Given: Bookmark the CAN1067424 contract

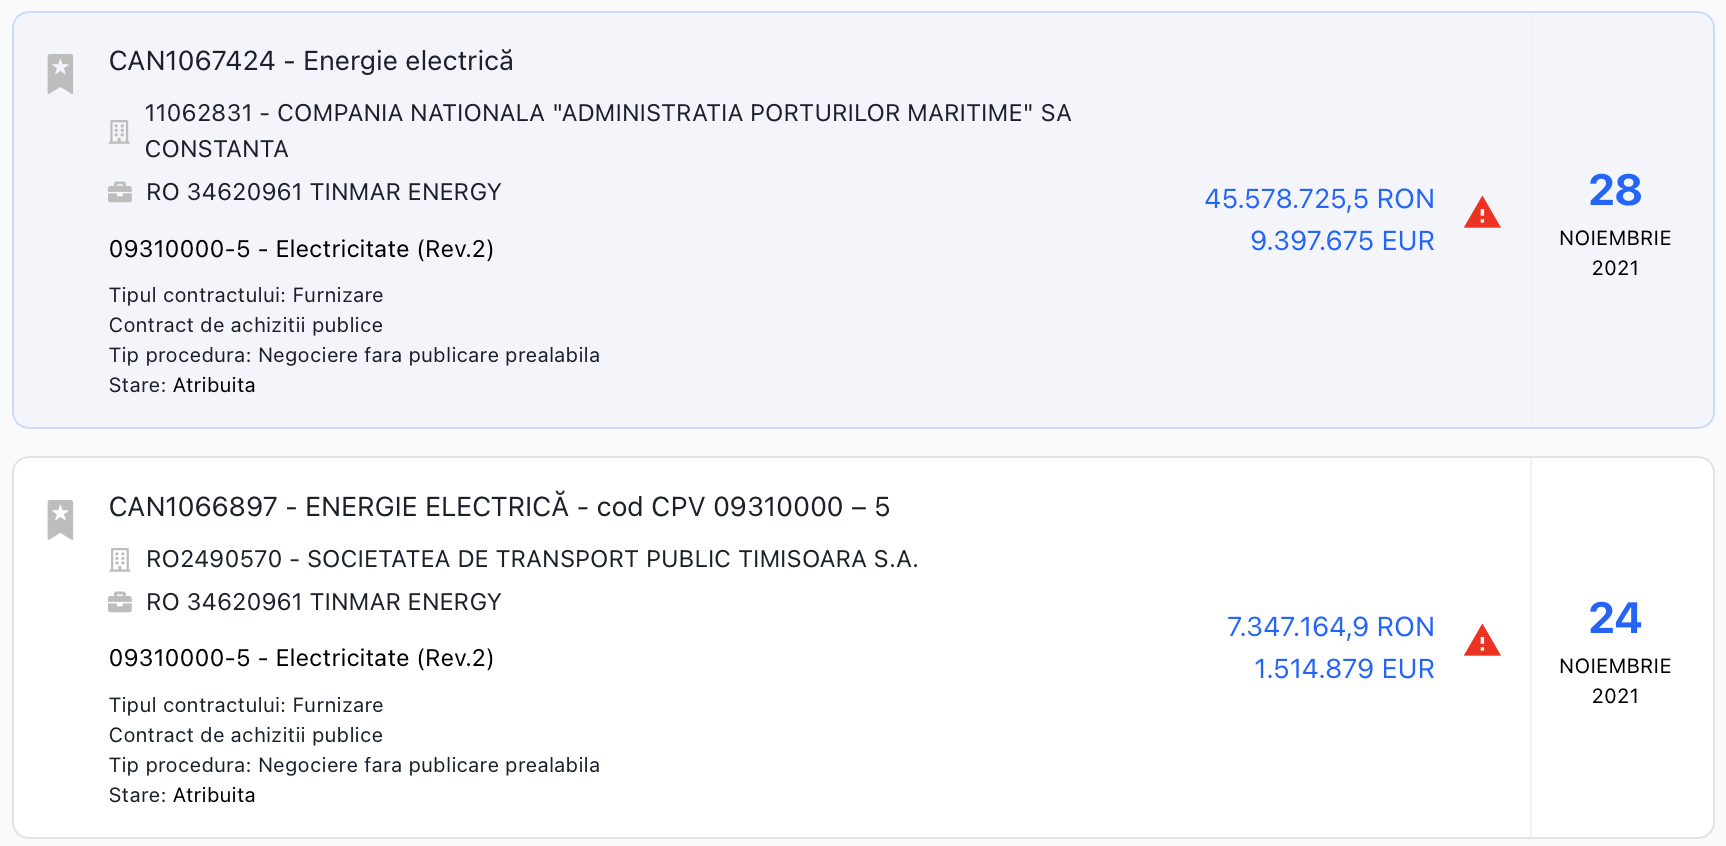Looking at the screenshot, I should pyautogui.click(x=61, y=73).
